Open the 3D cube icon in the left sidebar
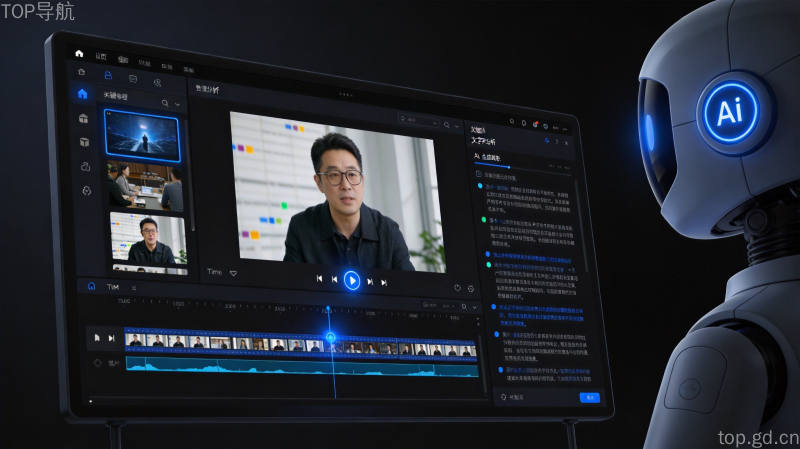Viewport: 800px width, 449px height. [85, 142]
